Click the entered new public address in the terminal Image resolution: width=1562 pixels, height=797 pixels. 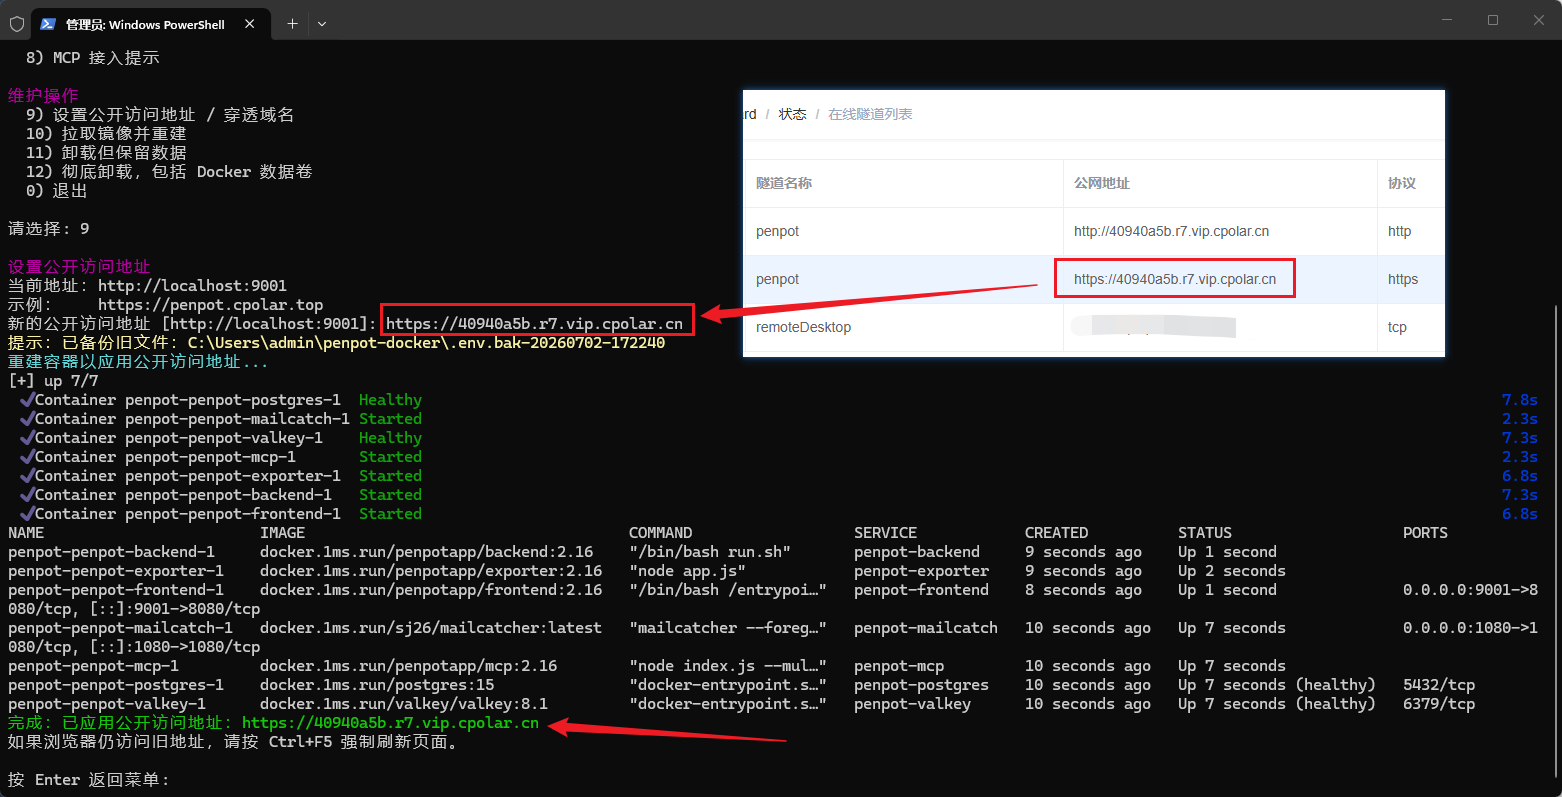(x=534, y=324)
